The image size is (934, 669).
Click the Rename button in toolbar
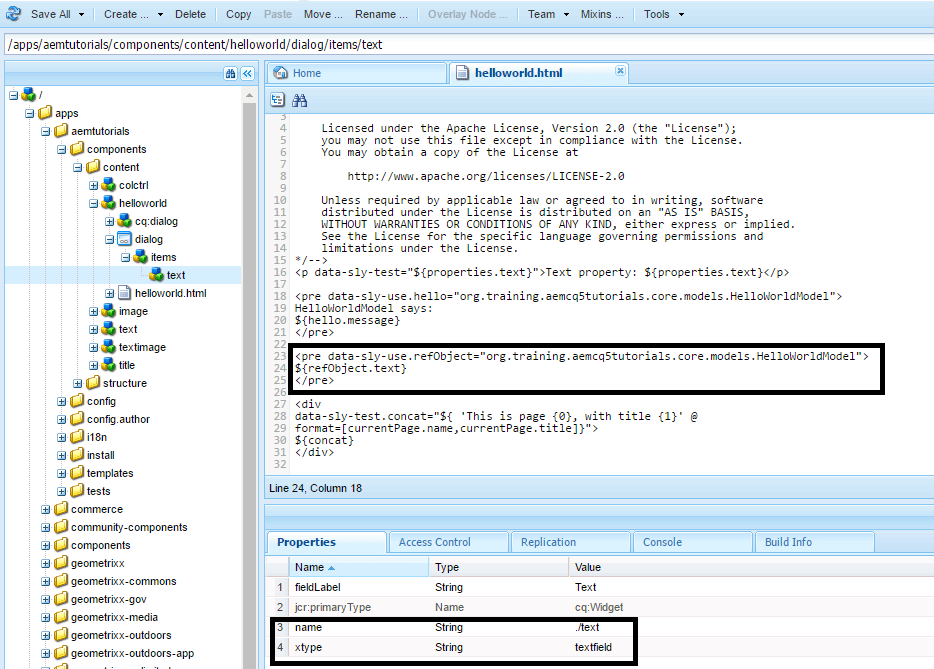pyautogui.click(x=381, y=14)
